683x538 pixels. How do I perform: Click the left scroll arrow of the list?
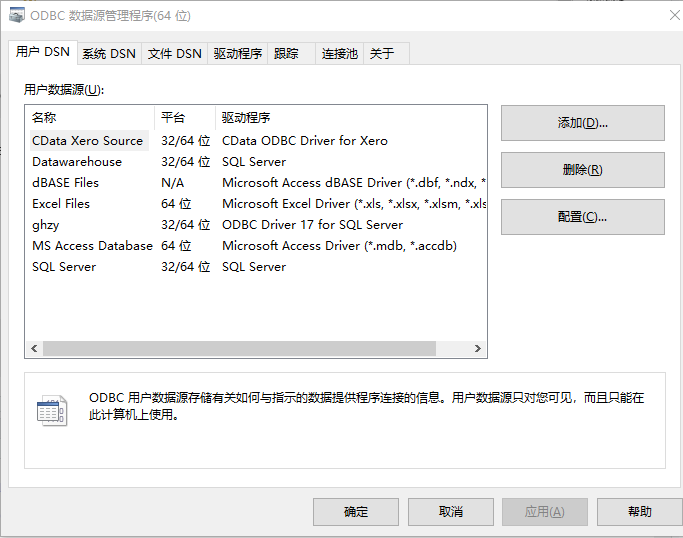point(34,349)
